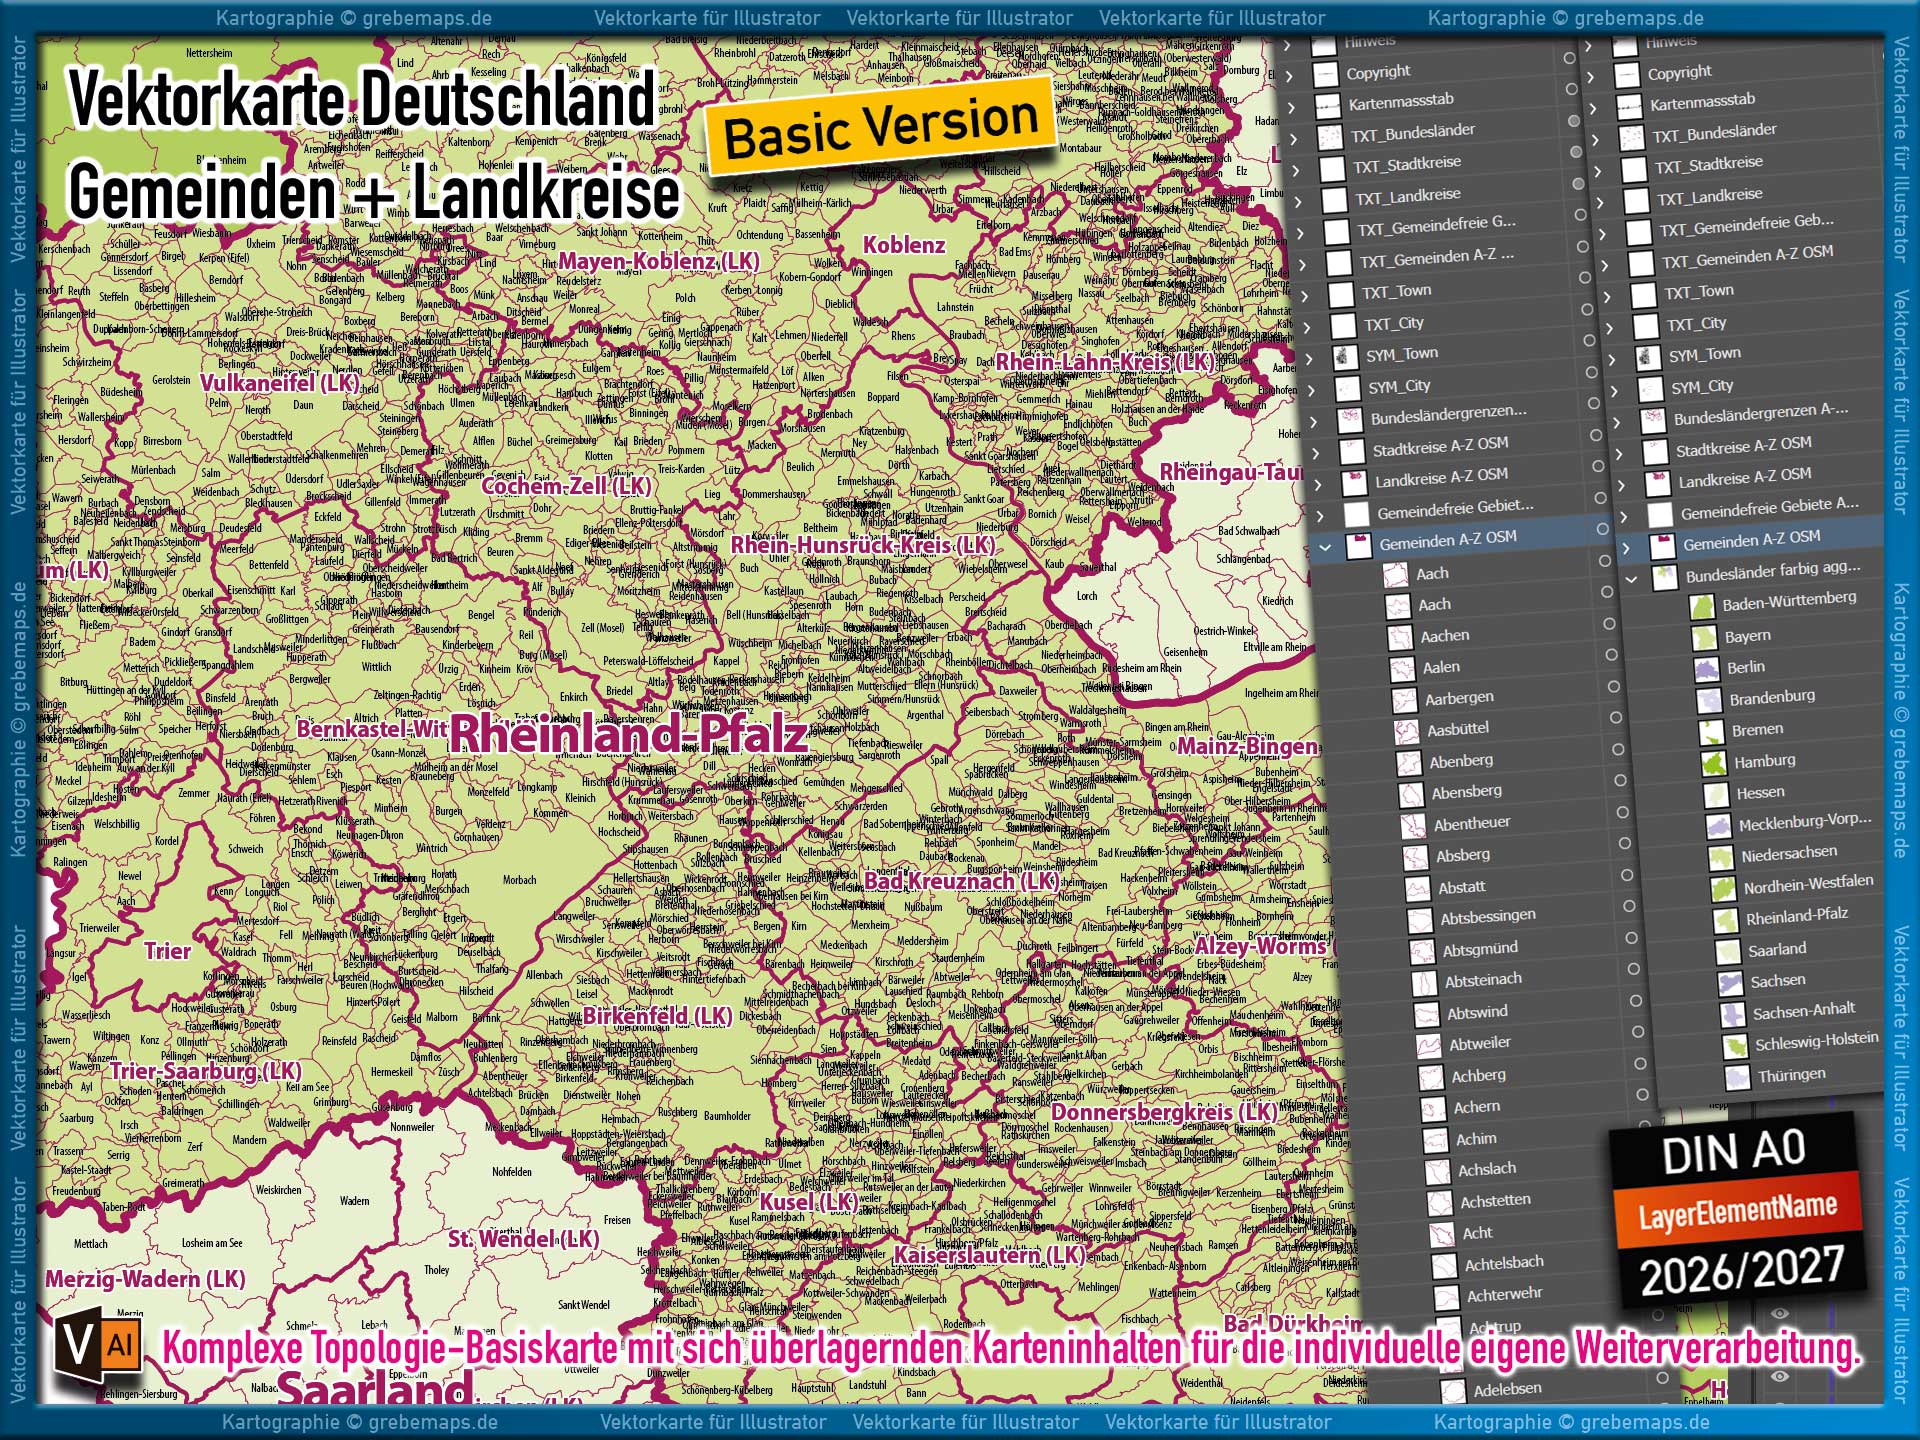The image size is (1920, 1440).
Task: Click the Bad Kreuznach (LK) map label
Action: pyautogui.click(x=961, y=881)
